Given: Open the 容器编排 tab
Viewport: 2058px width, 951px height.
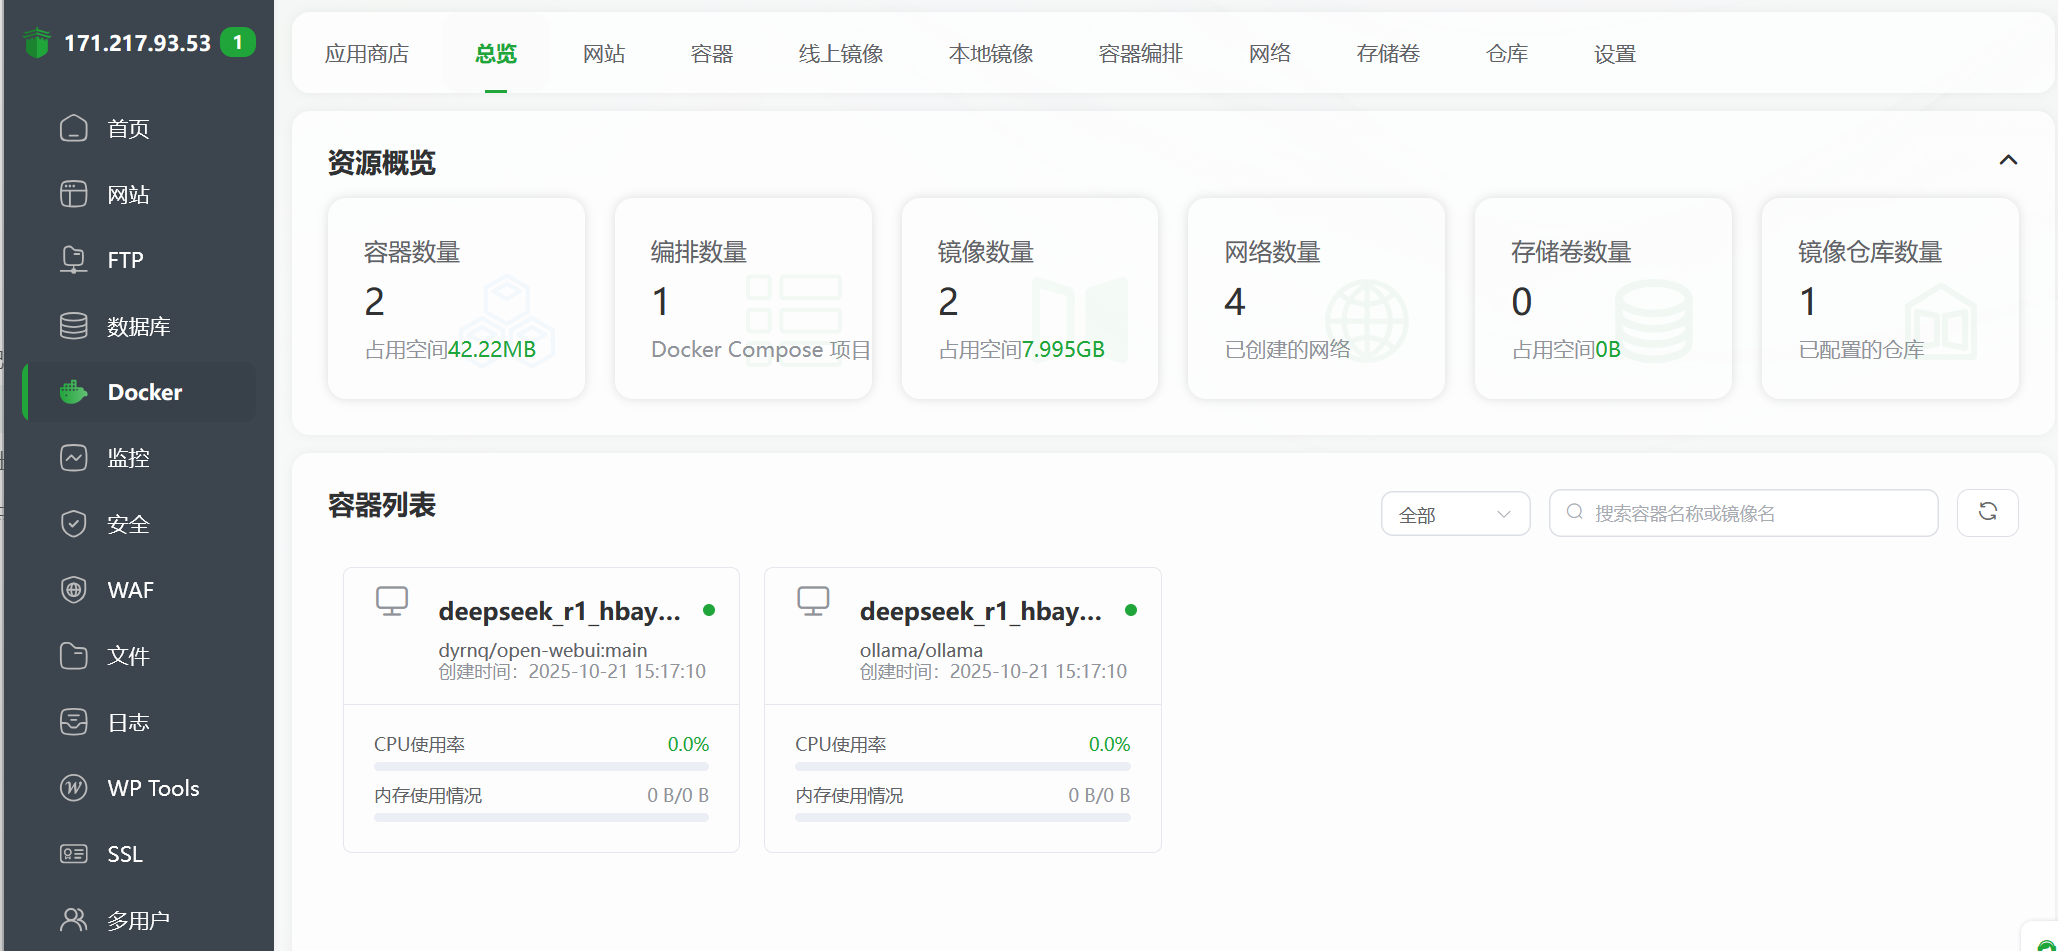Looking at the screenshot, I should pyautogui.click(x=1141, y=54).
